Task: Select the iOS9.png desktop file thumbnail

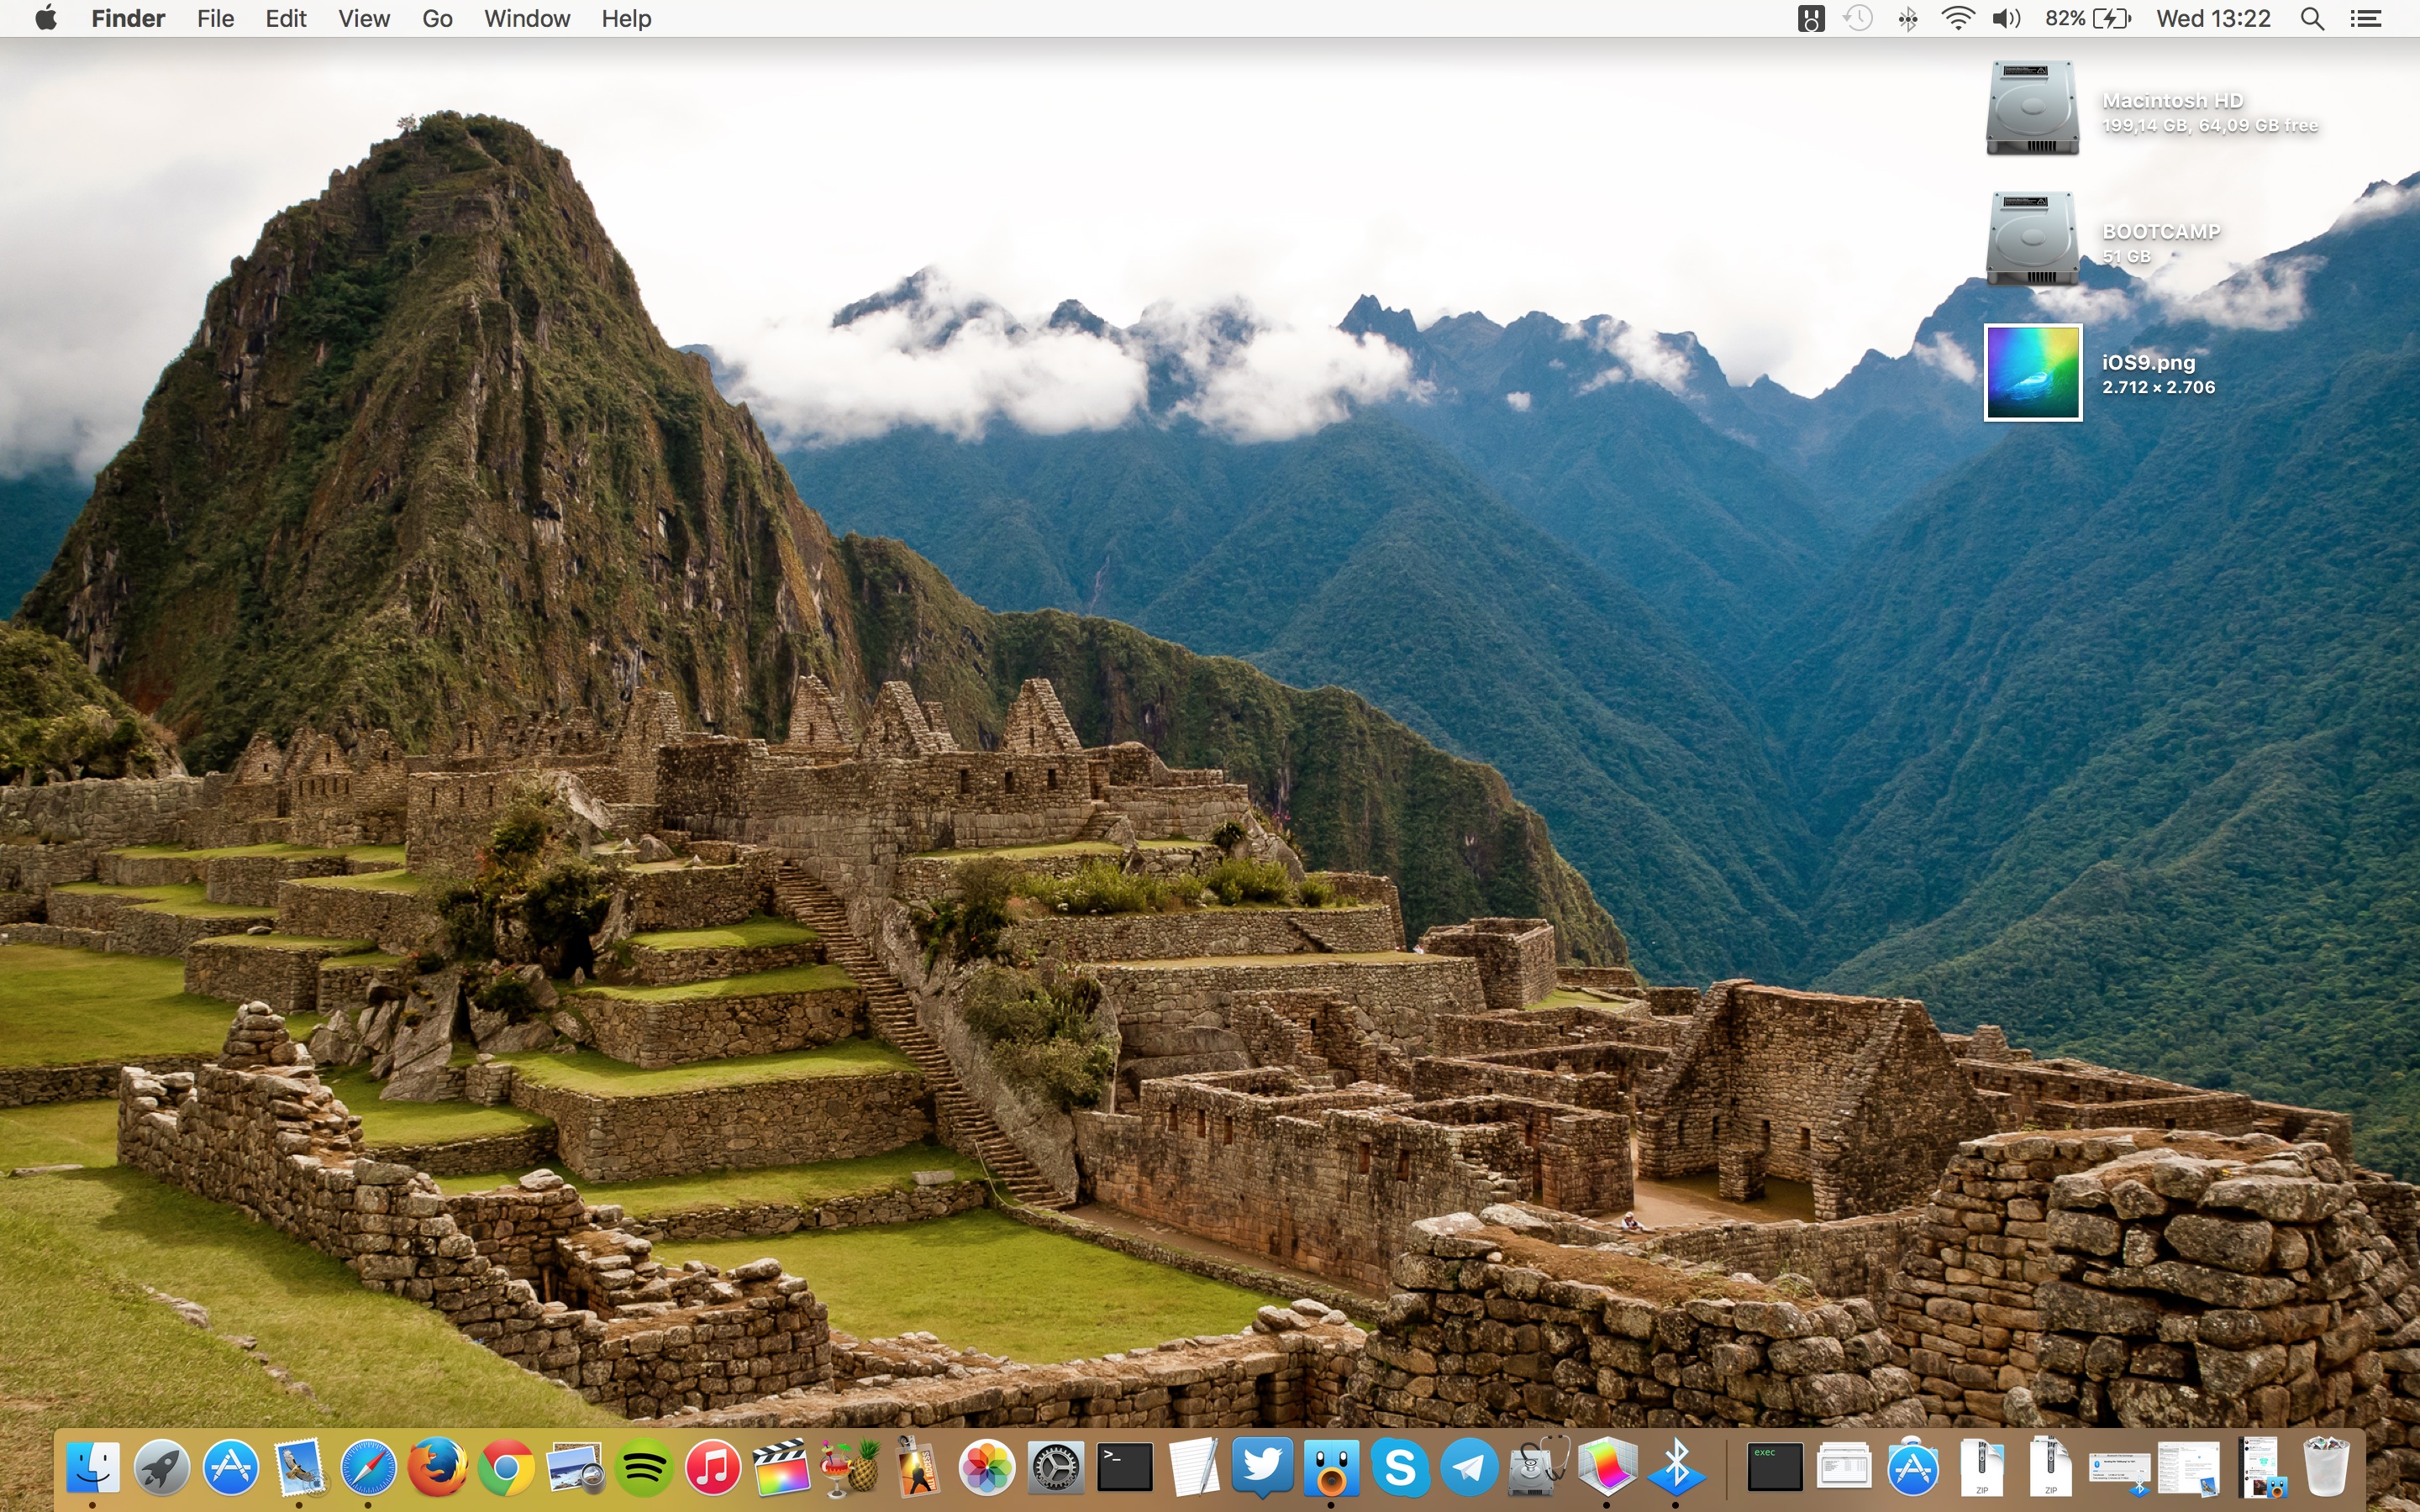Action: [2033, 373]
